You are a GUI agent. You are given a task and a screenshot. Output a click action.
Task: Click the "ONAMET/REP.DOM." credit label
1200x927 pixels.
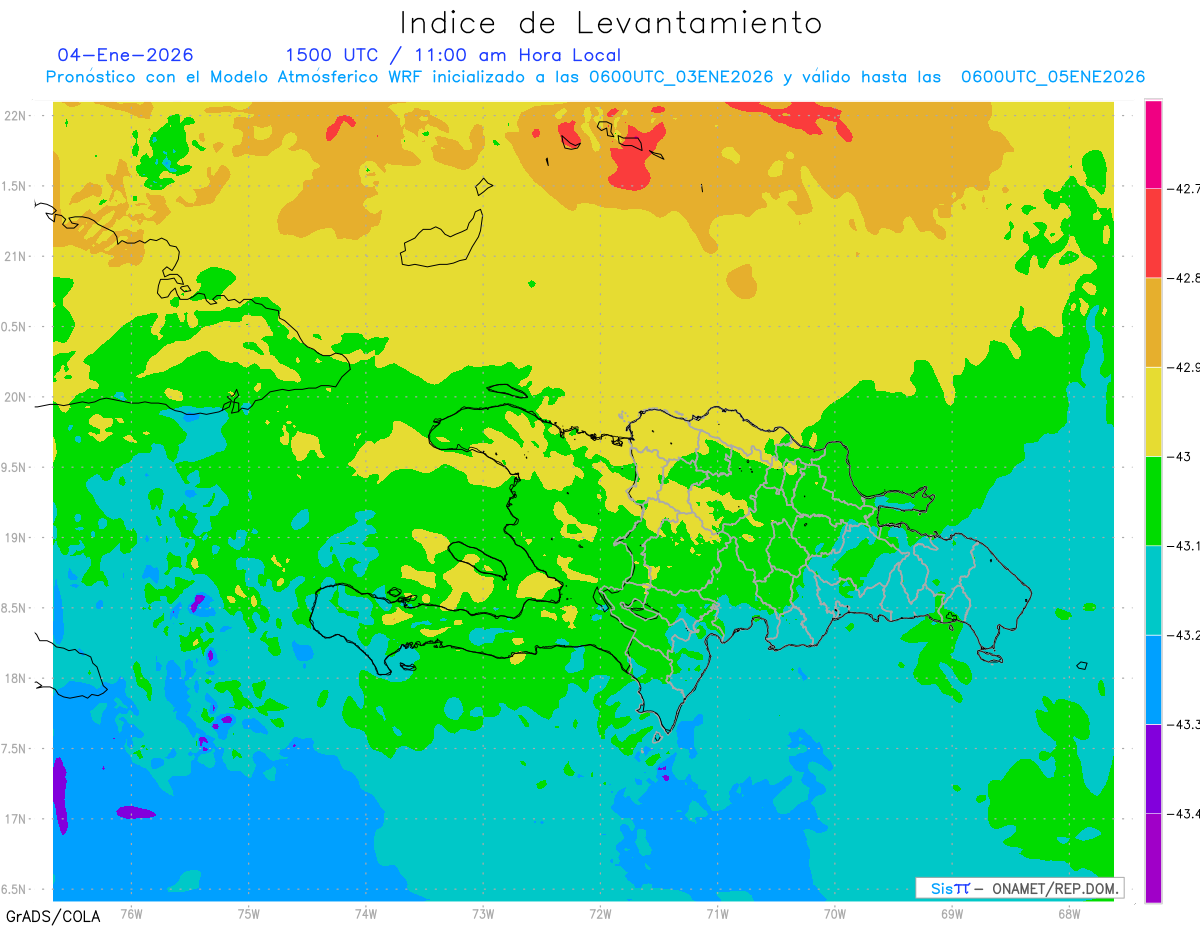pyautogui.click(x=1056, y=888)
